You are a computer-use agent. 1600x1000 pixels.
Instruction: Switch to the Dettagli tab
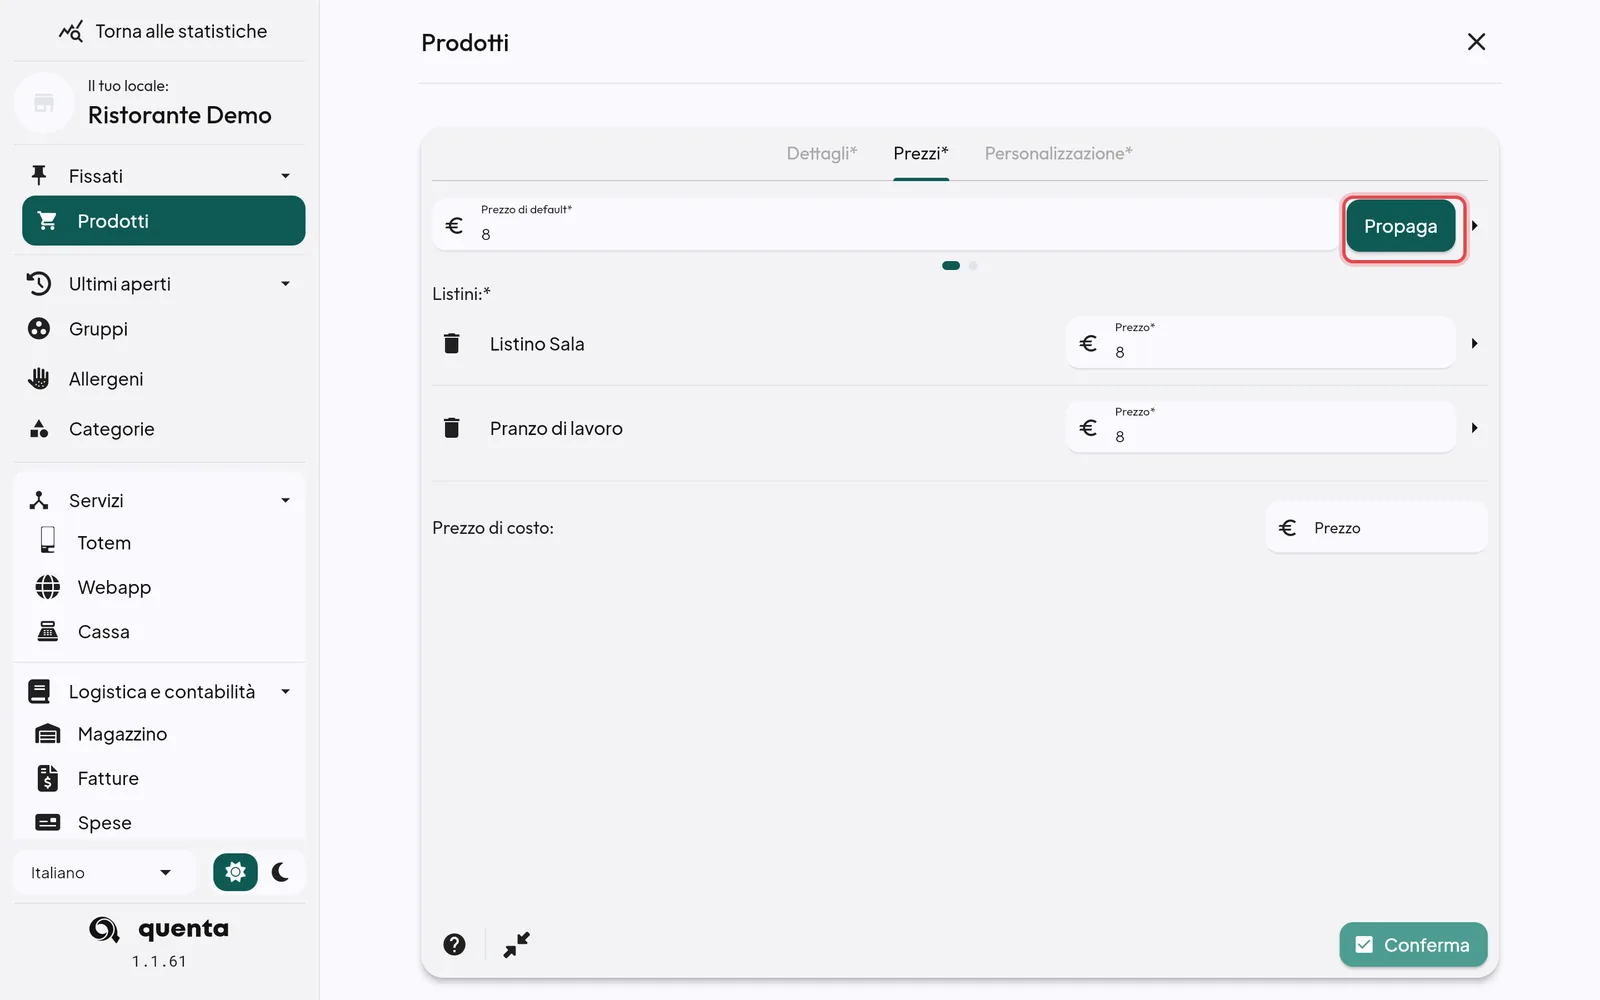tap(822, 153)
